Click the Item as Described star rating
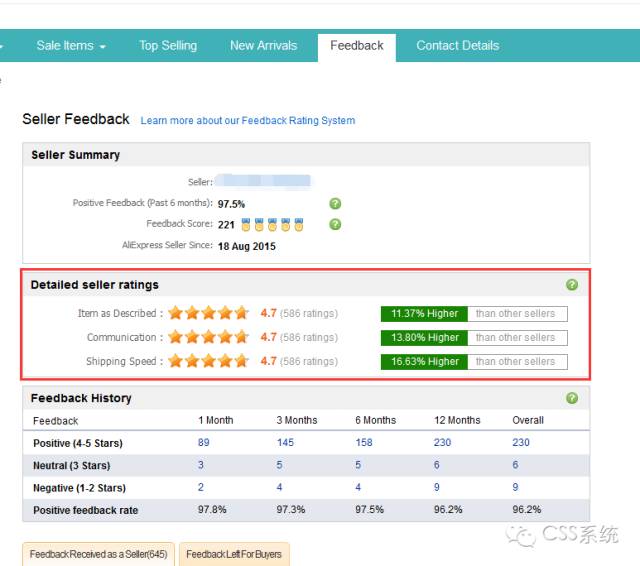Image resolution: width=640 pixels, height=566 pixels. [x=209, y=314]
